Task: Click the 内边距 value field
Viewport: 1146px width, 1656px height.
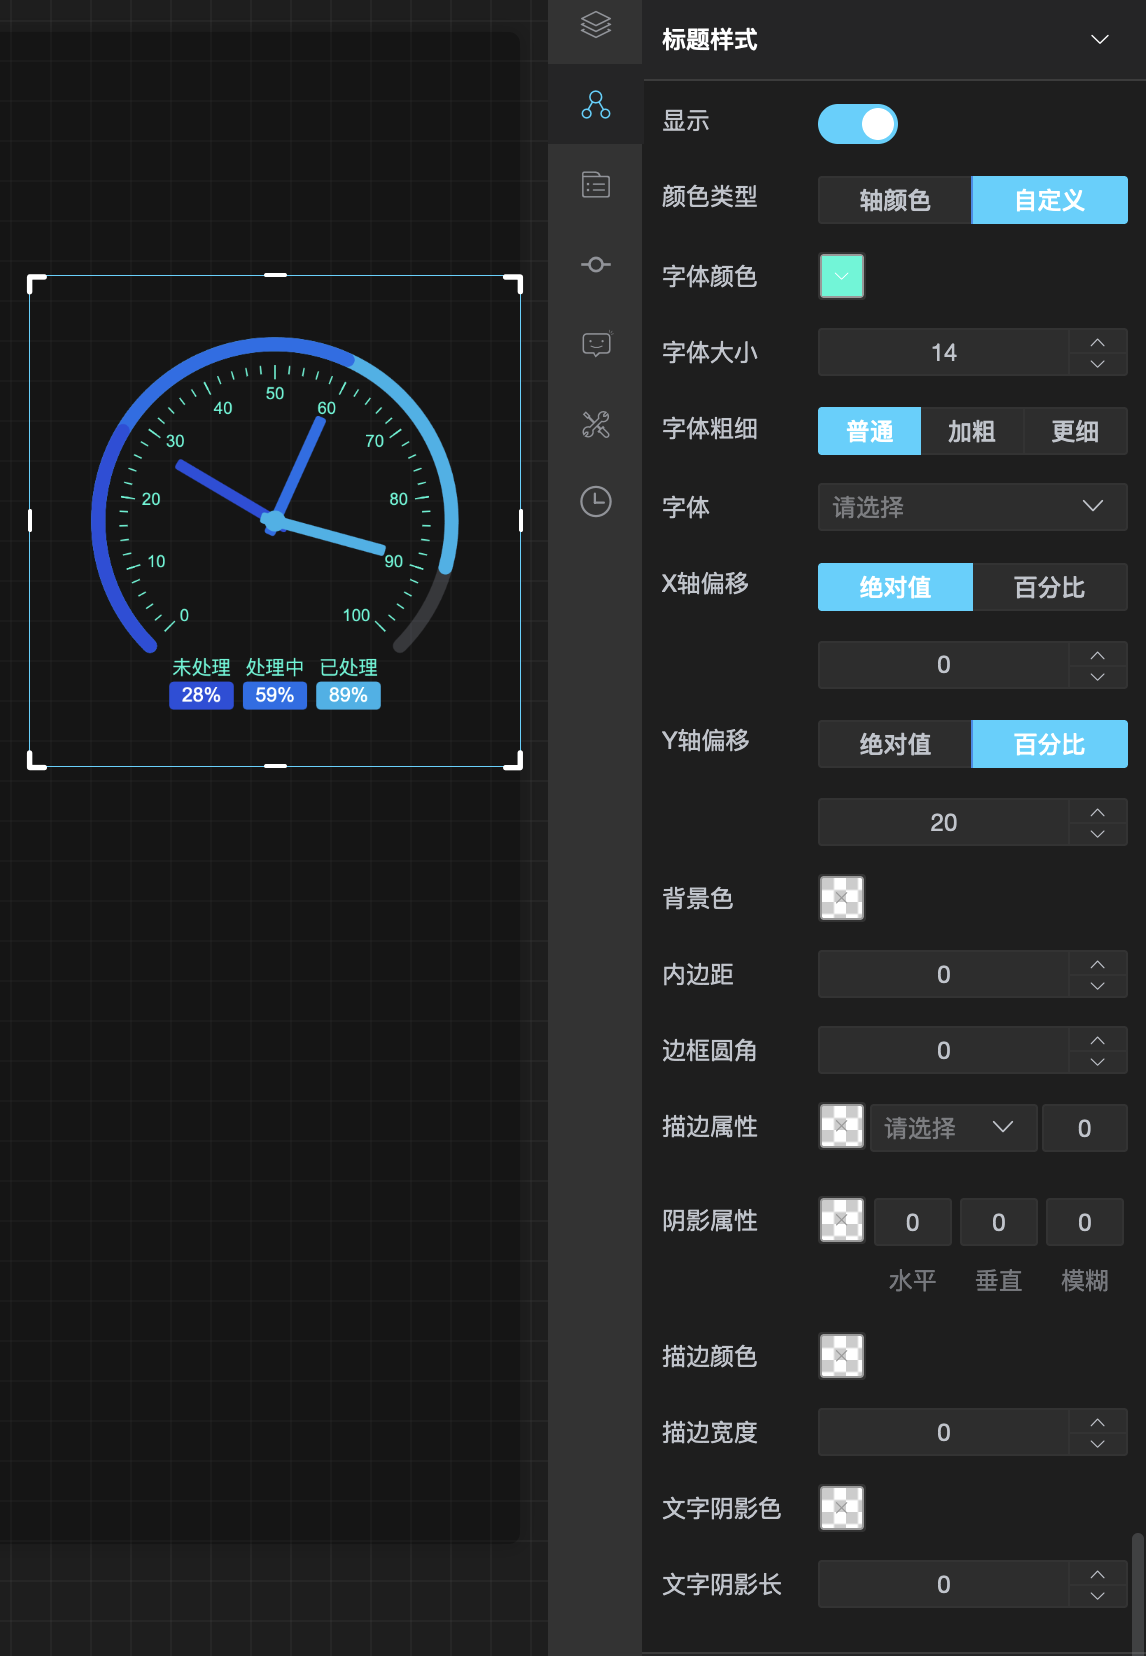Action: click(944, 974)
